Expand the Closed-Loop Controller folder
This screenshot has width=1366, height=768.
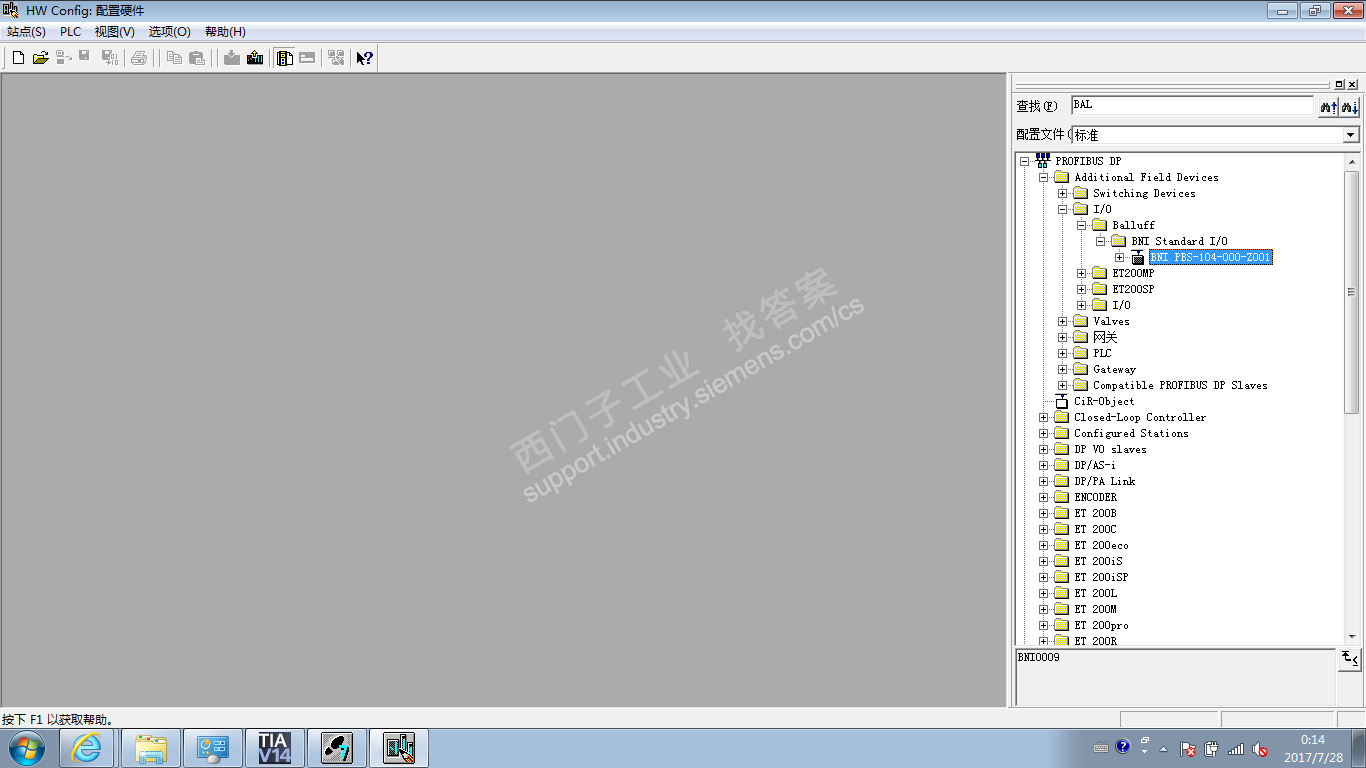[x=1043, y=417]
